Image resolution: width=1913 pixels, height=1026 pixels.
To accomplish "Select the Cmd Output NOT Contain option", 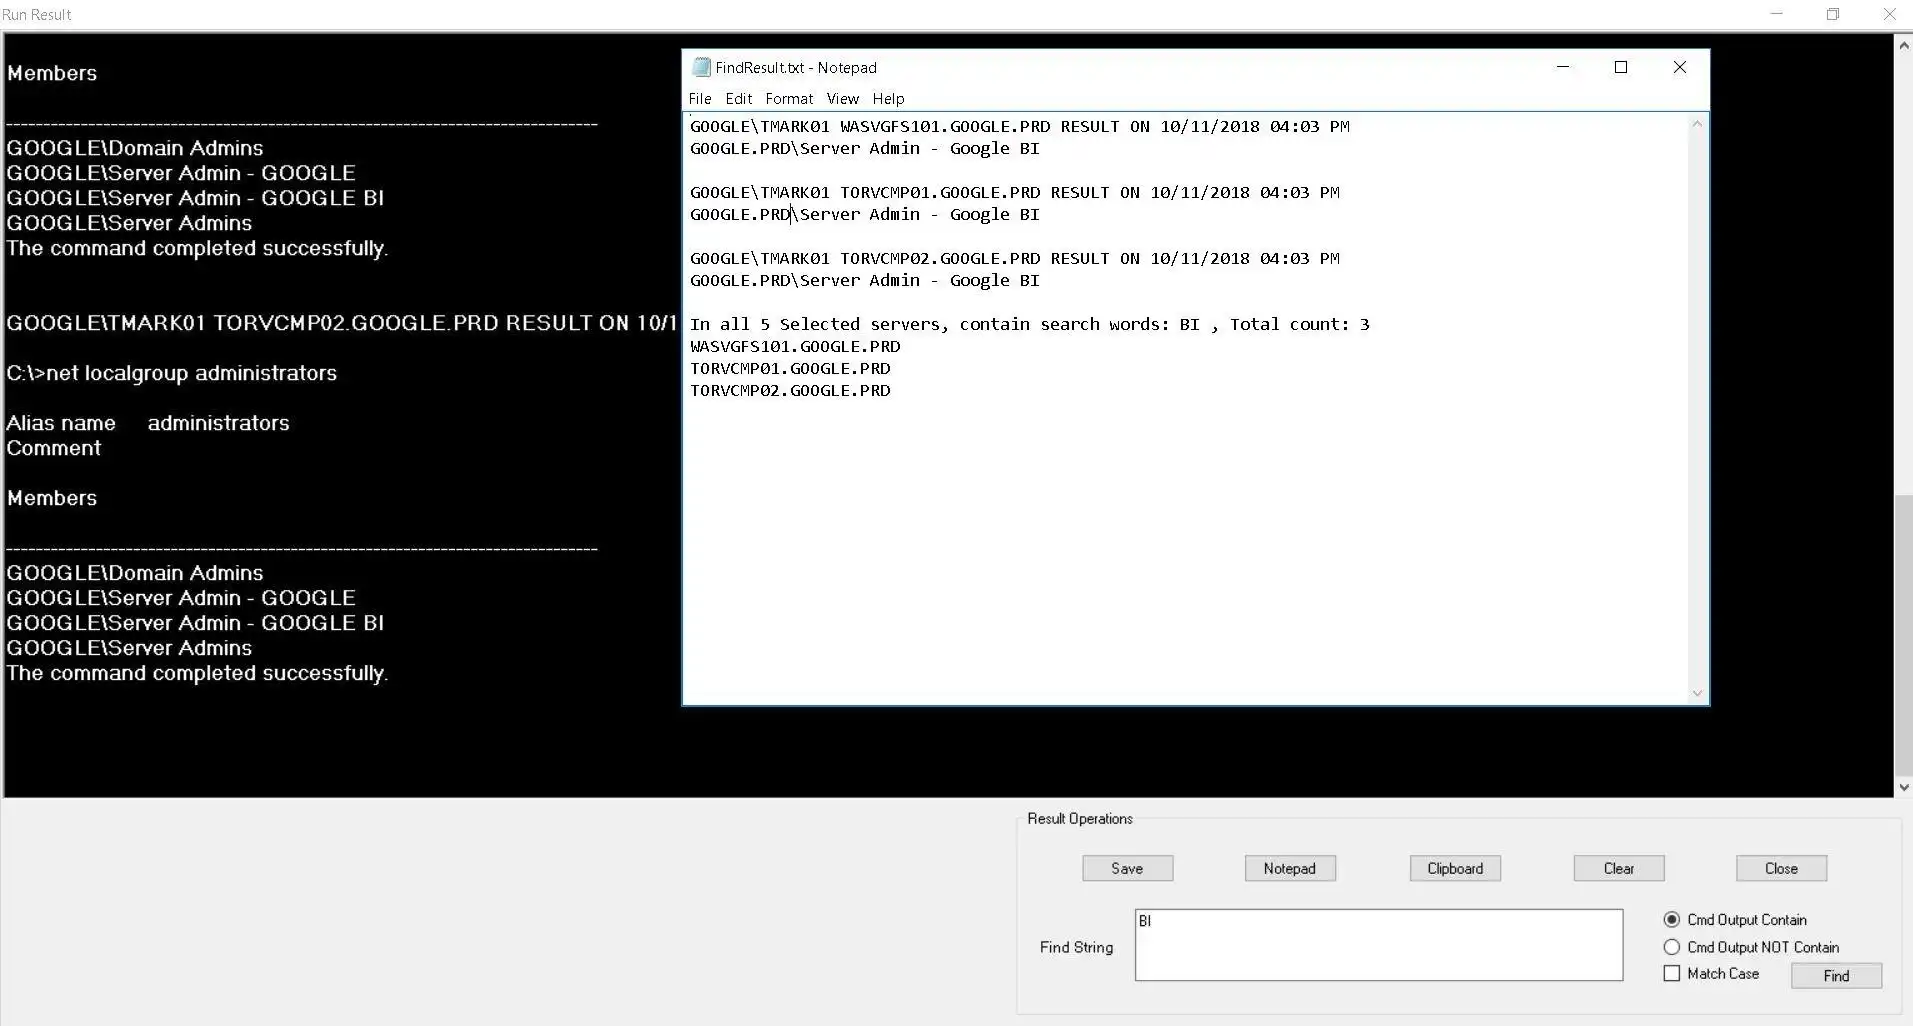I will click(x=1671, y=947).
